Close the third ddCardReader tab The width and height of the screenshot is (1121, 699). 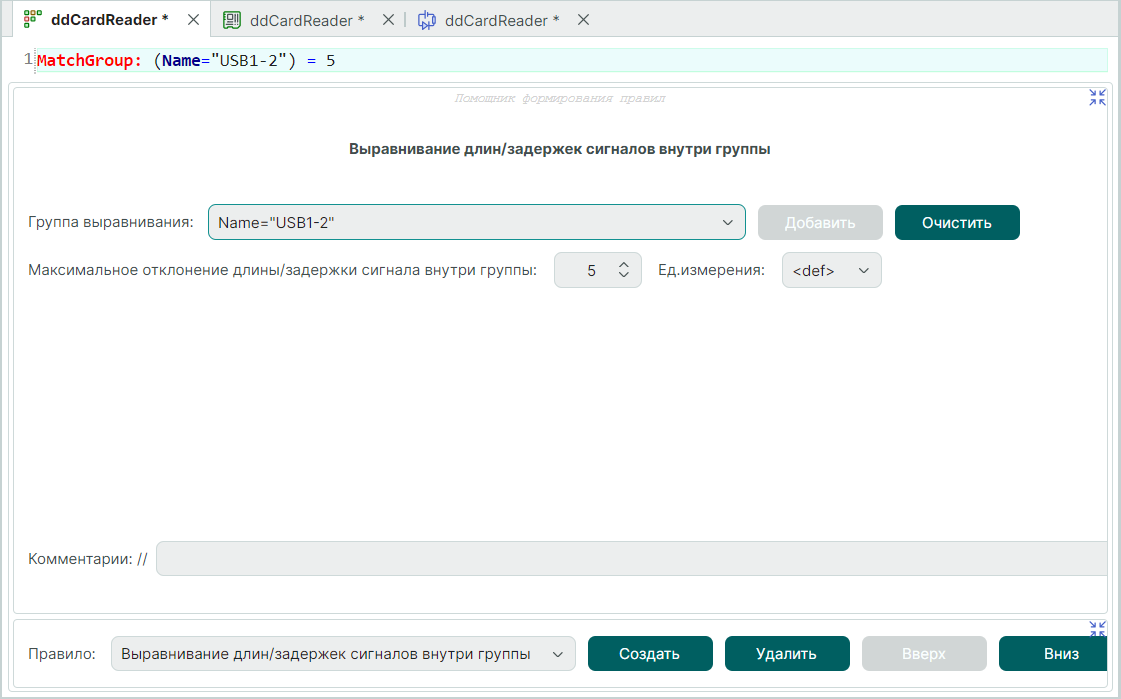tap(583, 19)
